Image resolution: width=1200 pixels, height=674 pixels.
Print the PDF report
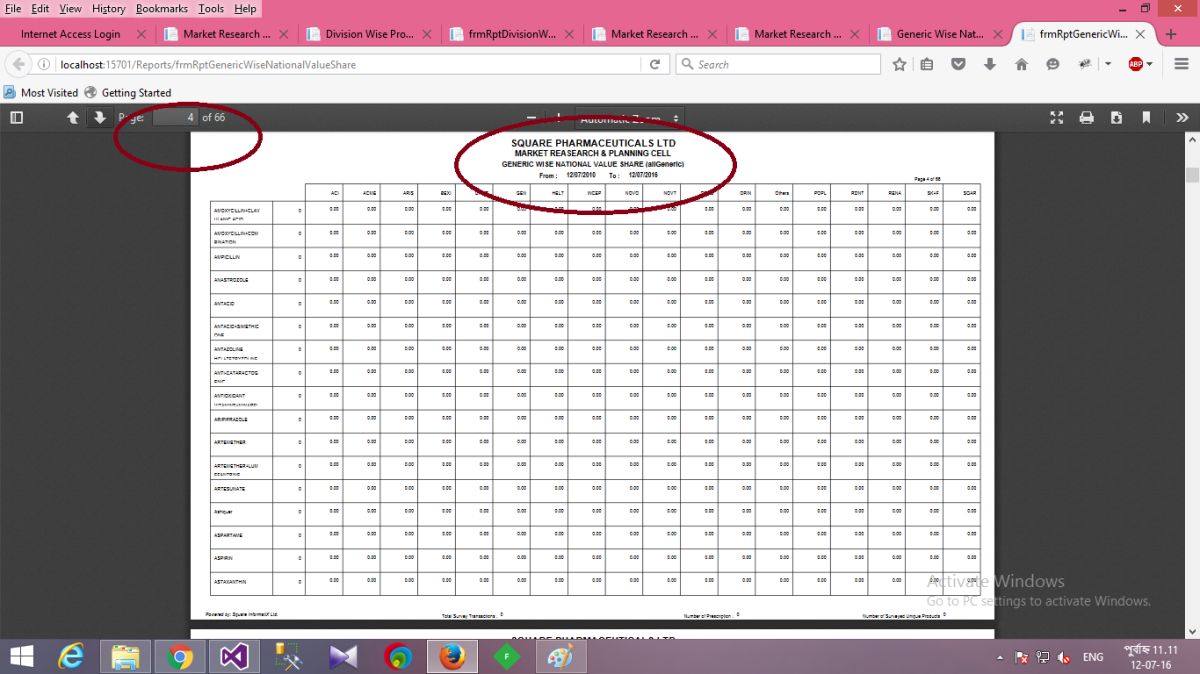(x=1087, y=118)
